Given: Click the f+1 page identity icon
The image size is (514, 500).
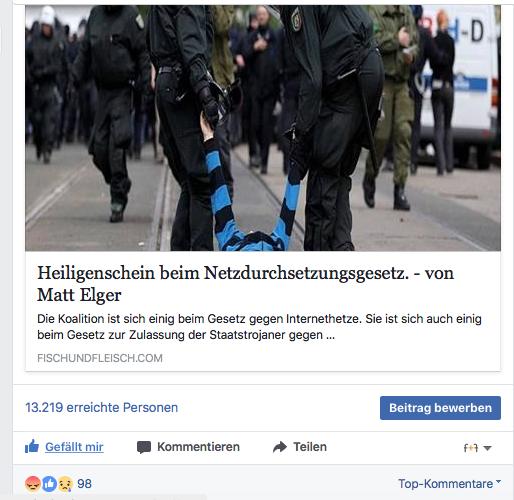Looking at the screenshot, I should (x=471, y=448).
